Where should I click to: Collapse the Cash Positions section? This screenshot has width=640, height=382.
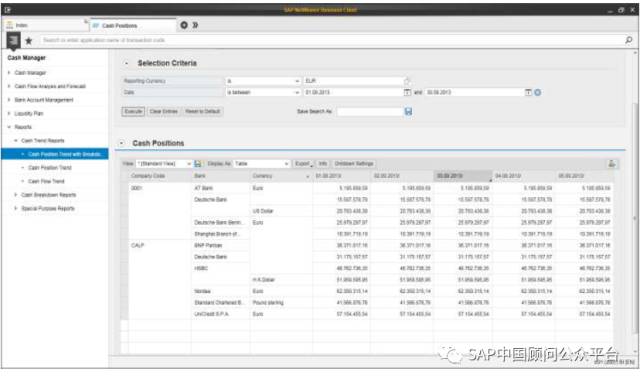point(121,143)
